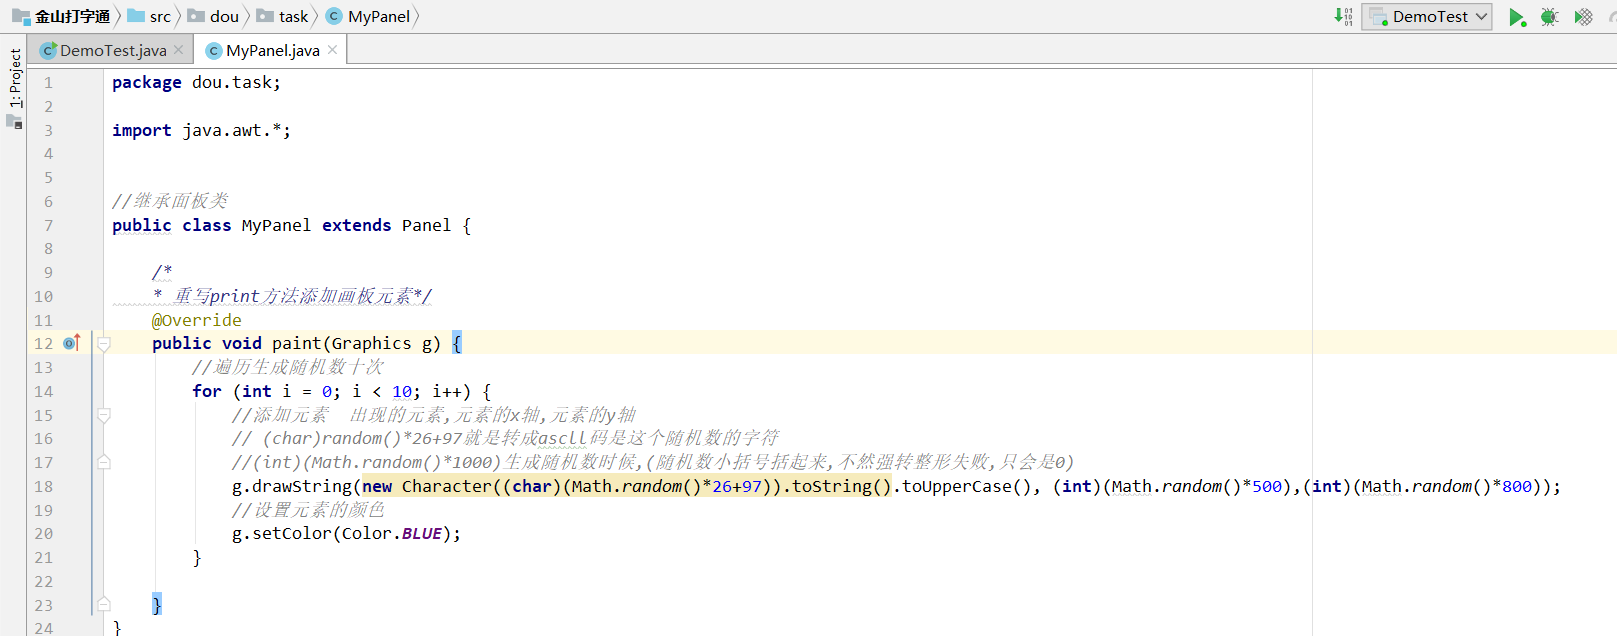
Task: Click the override gutter icon on line 12
Action: point(71,343)
